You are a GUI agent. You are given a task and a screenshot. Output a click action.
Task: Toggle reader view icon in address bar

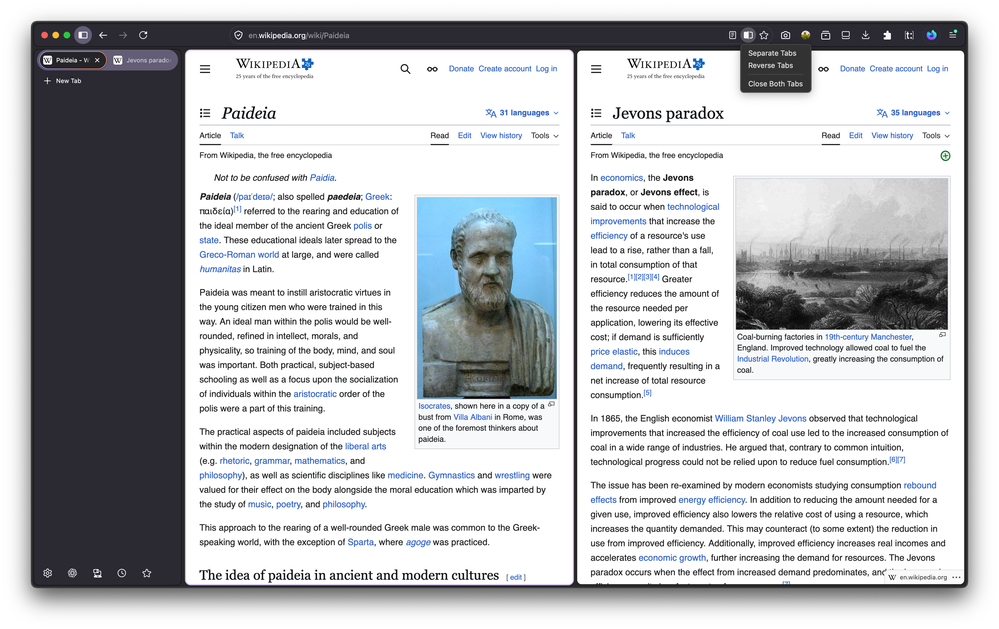point(732,35)
